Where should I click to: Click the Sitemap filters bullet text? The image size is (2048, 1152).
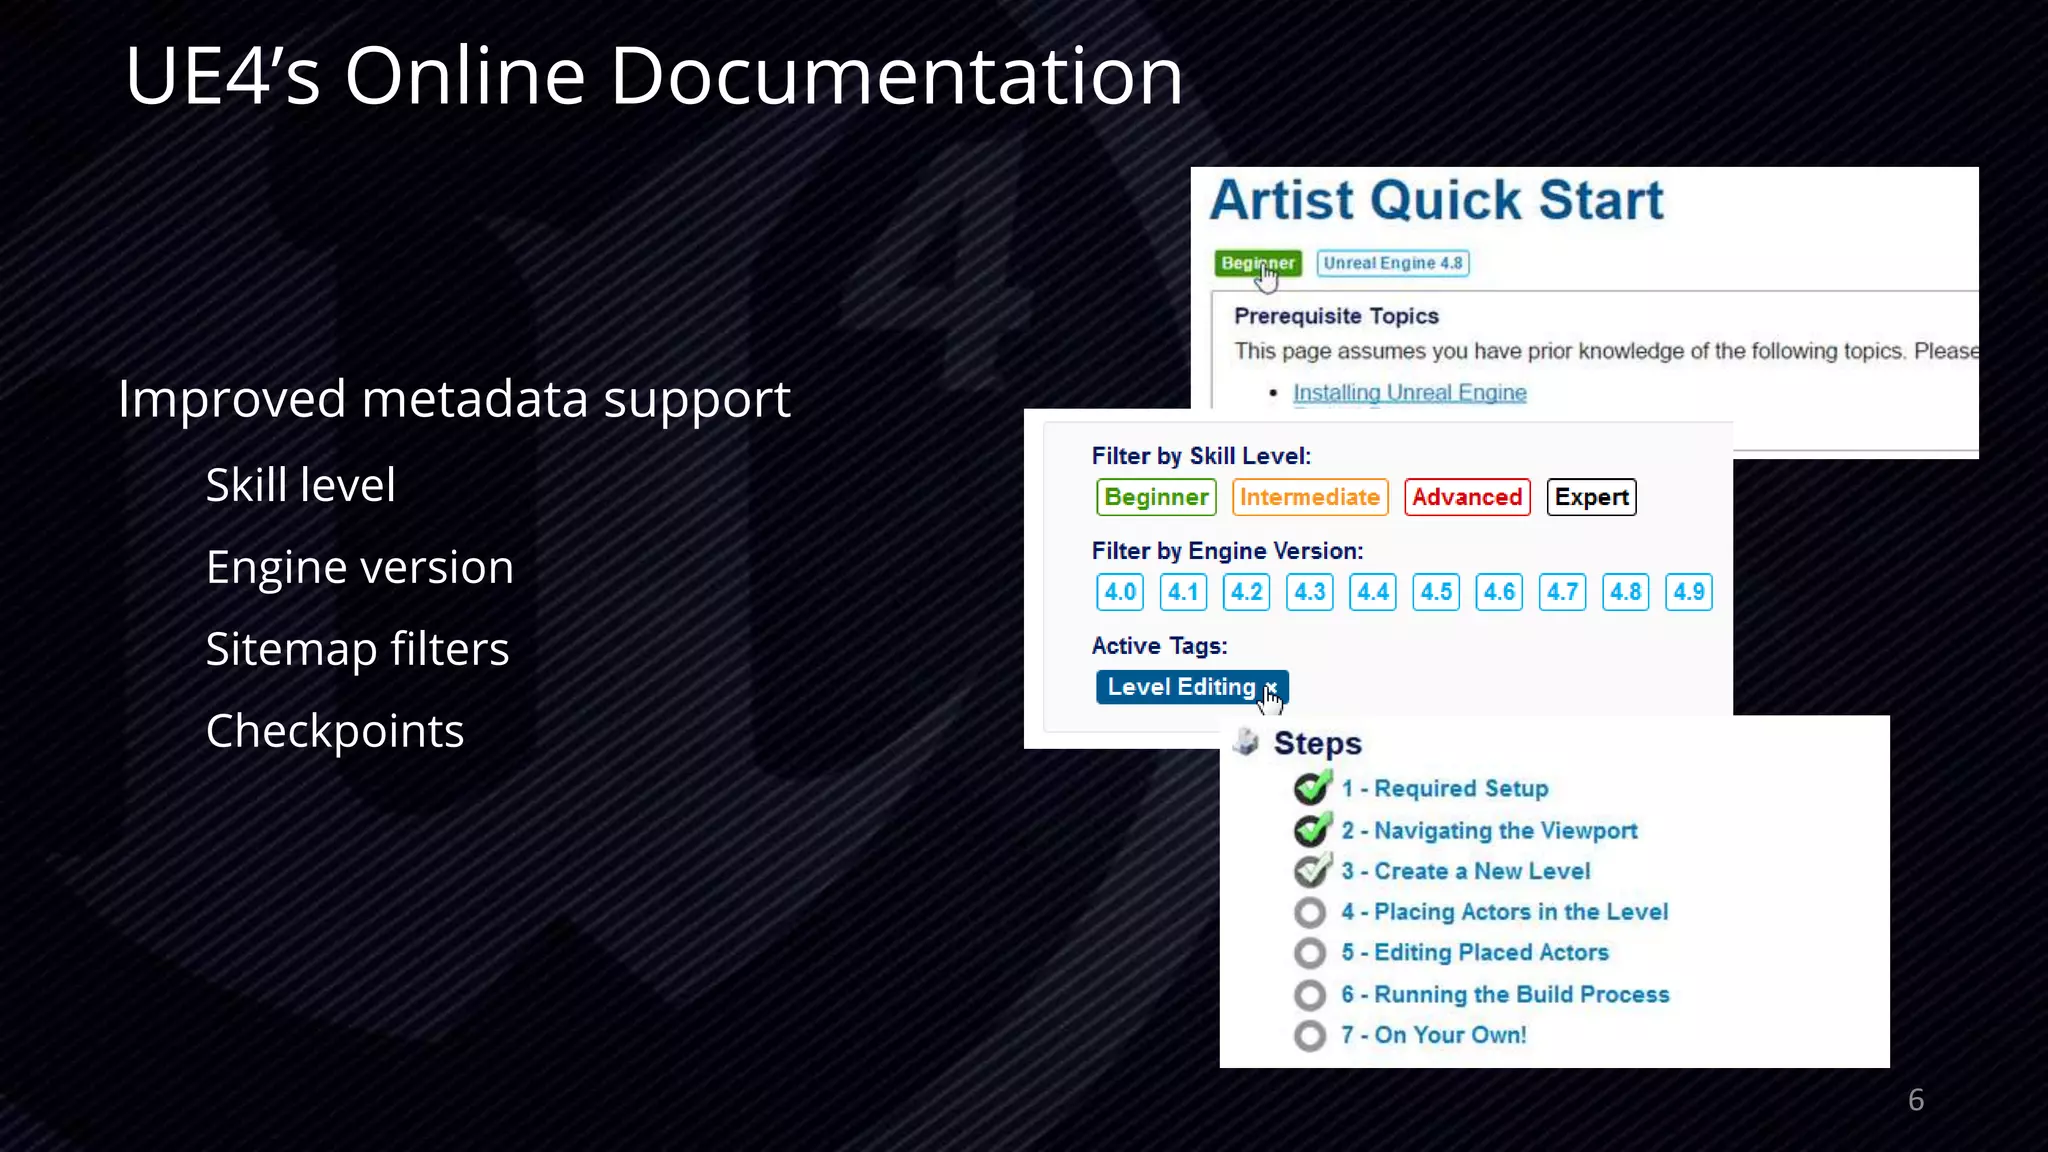point(357,649)
